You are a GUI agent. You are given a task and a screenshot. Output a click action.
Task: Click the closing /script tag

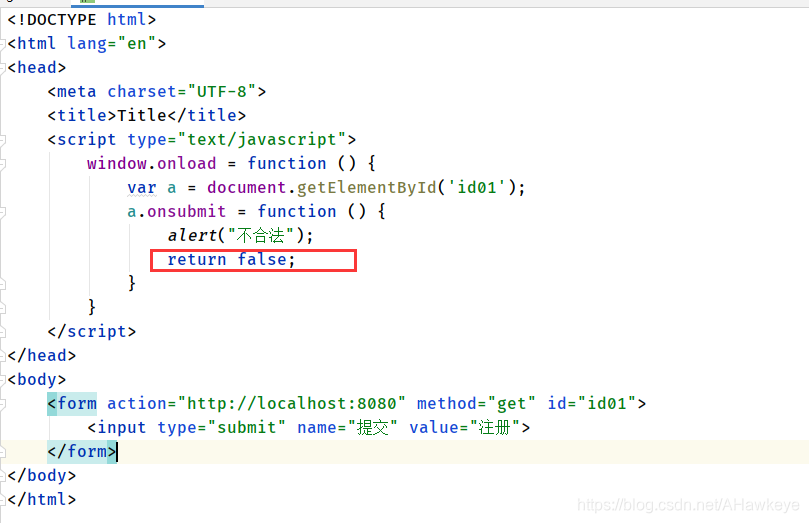92,332
